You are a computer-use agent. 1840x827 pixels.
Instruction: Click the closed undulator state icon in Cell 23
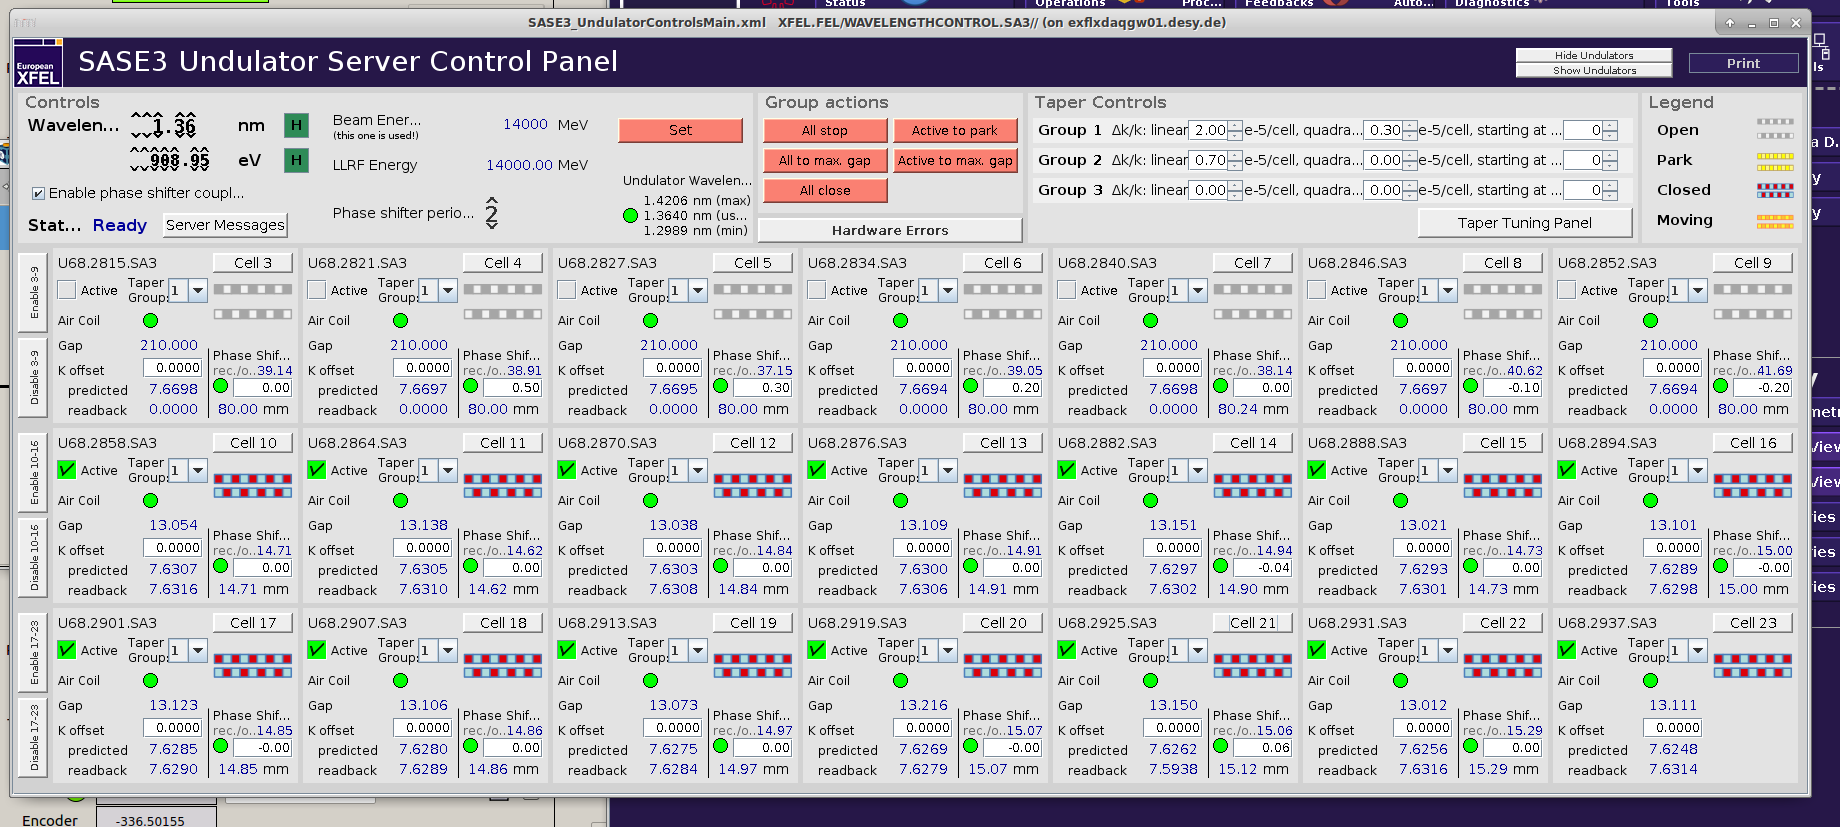pyautogui.click(x=1753, y=666)
